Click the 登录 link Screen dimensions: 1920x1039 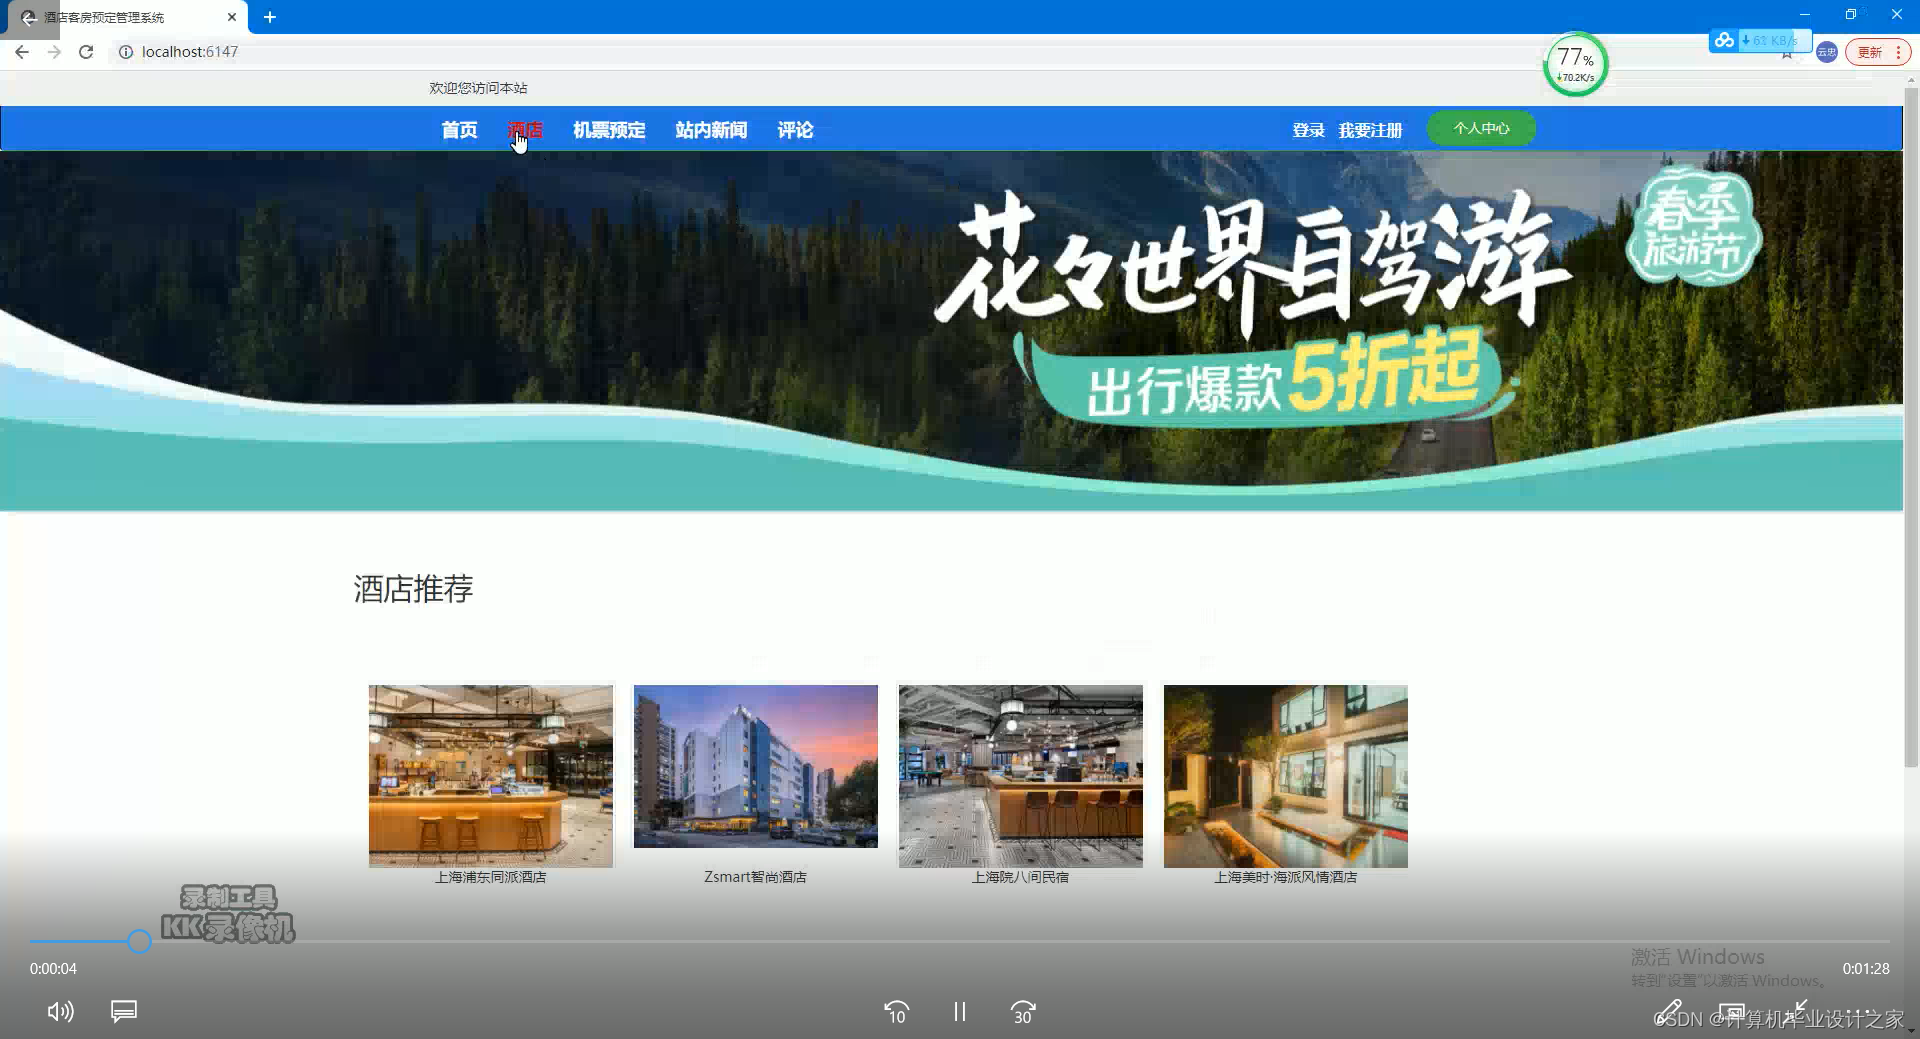(1308, 130)
